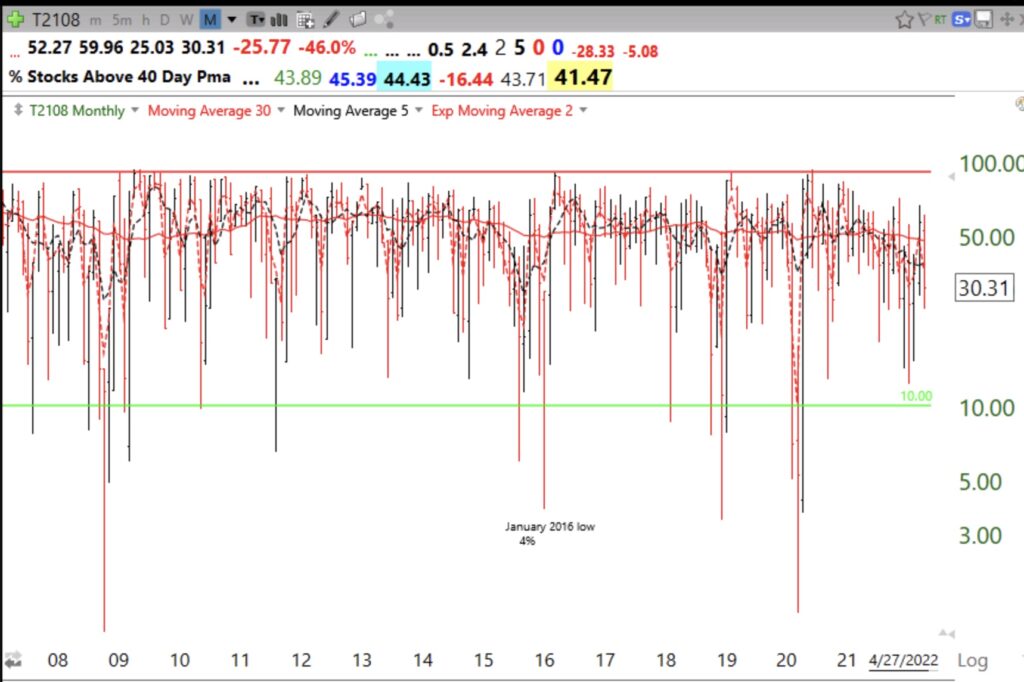Click the double-arrow icon above 4/27/2022
Screen dimensions: 1024x682
coord(946,633)
